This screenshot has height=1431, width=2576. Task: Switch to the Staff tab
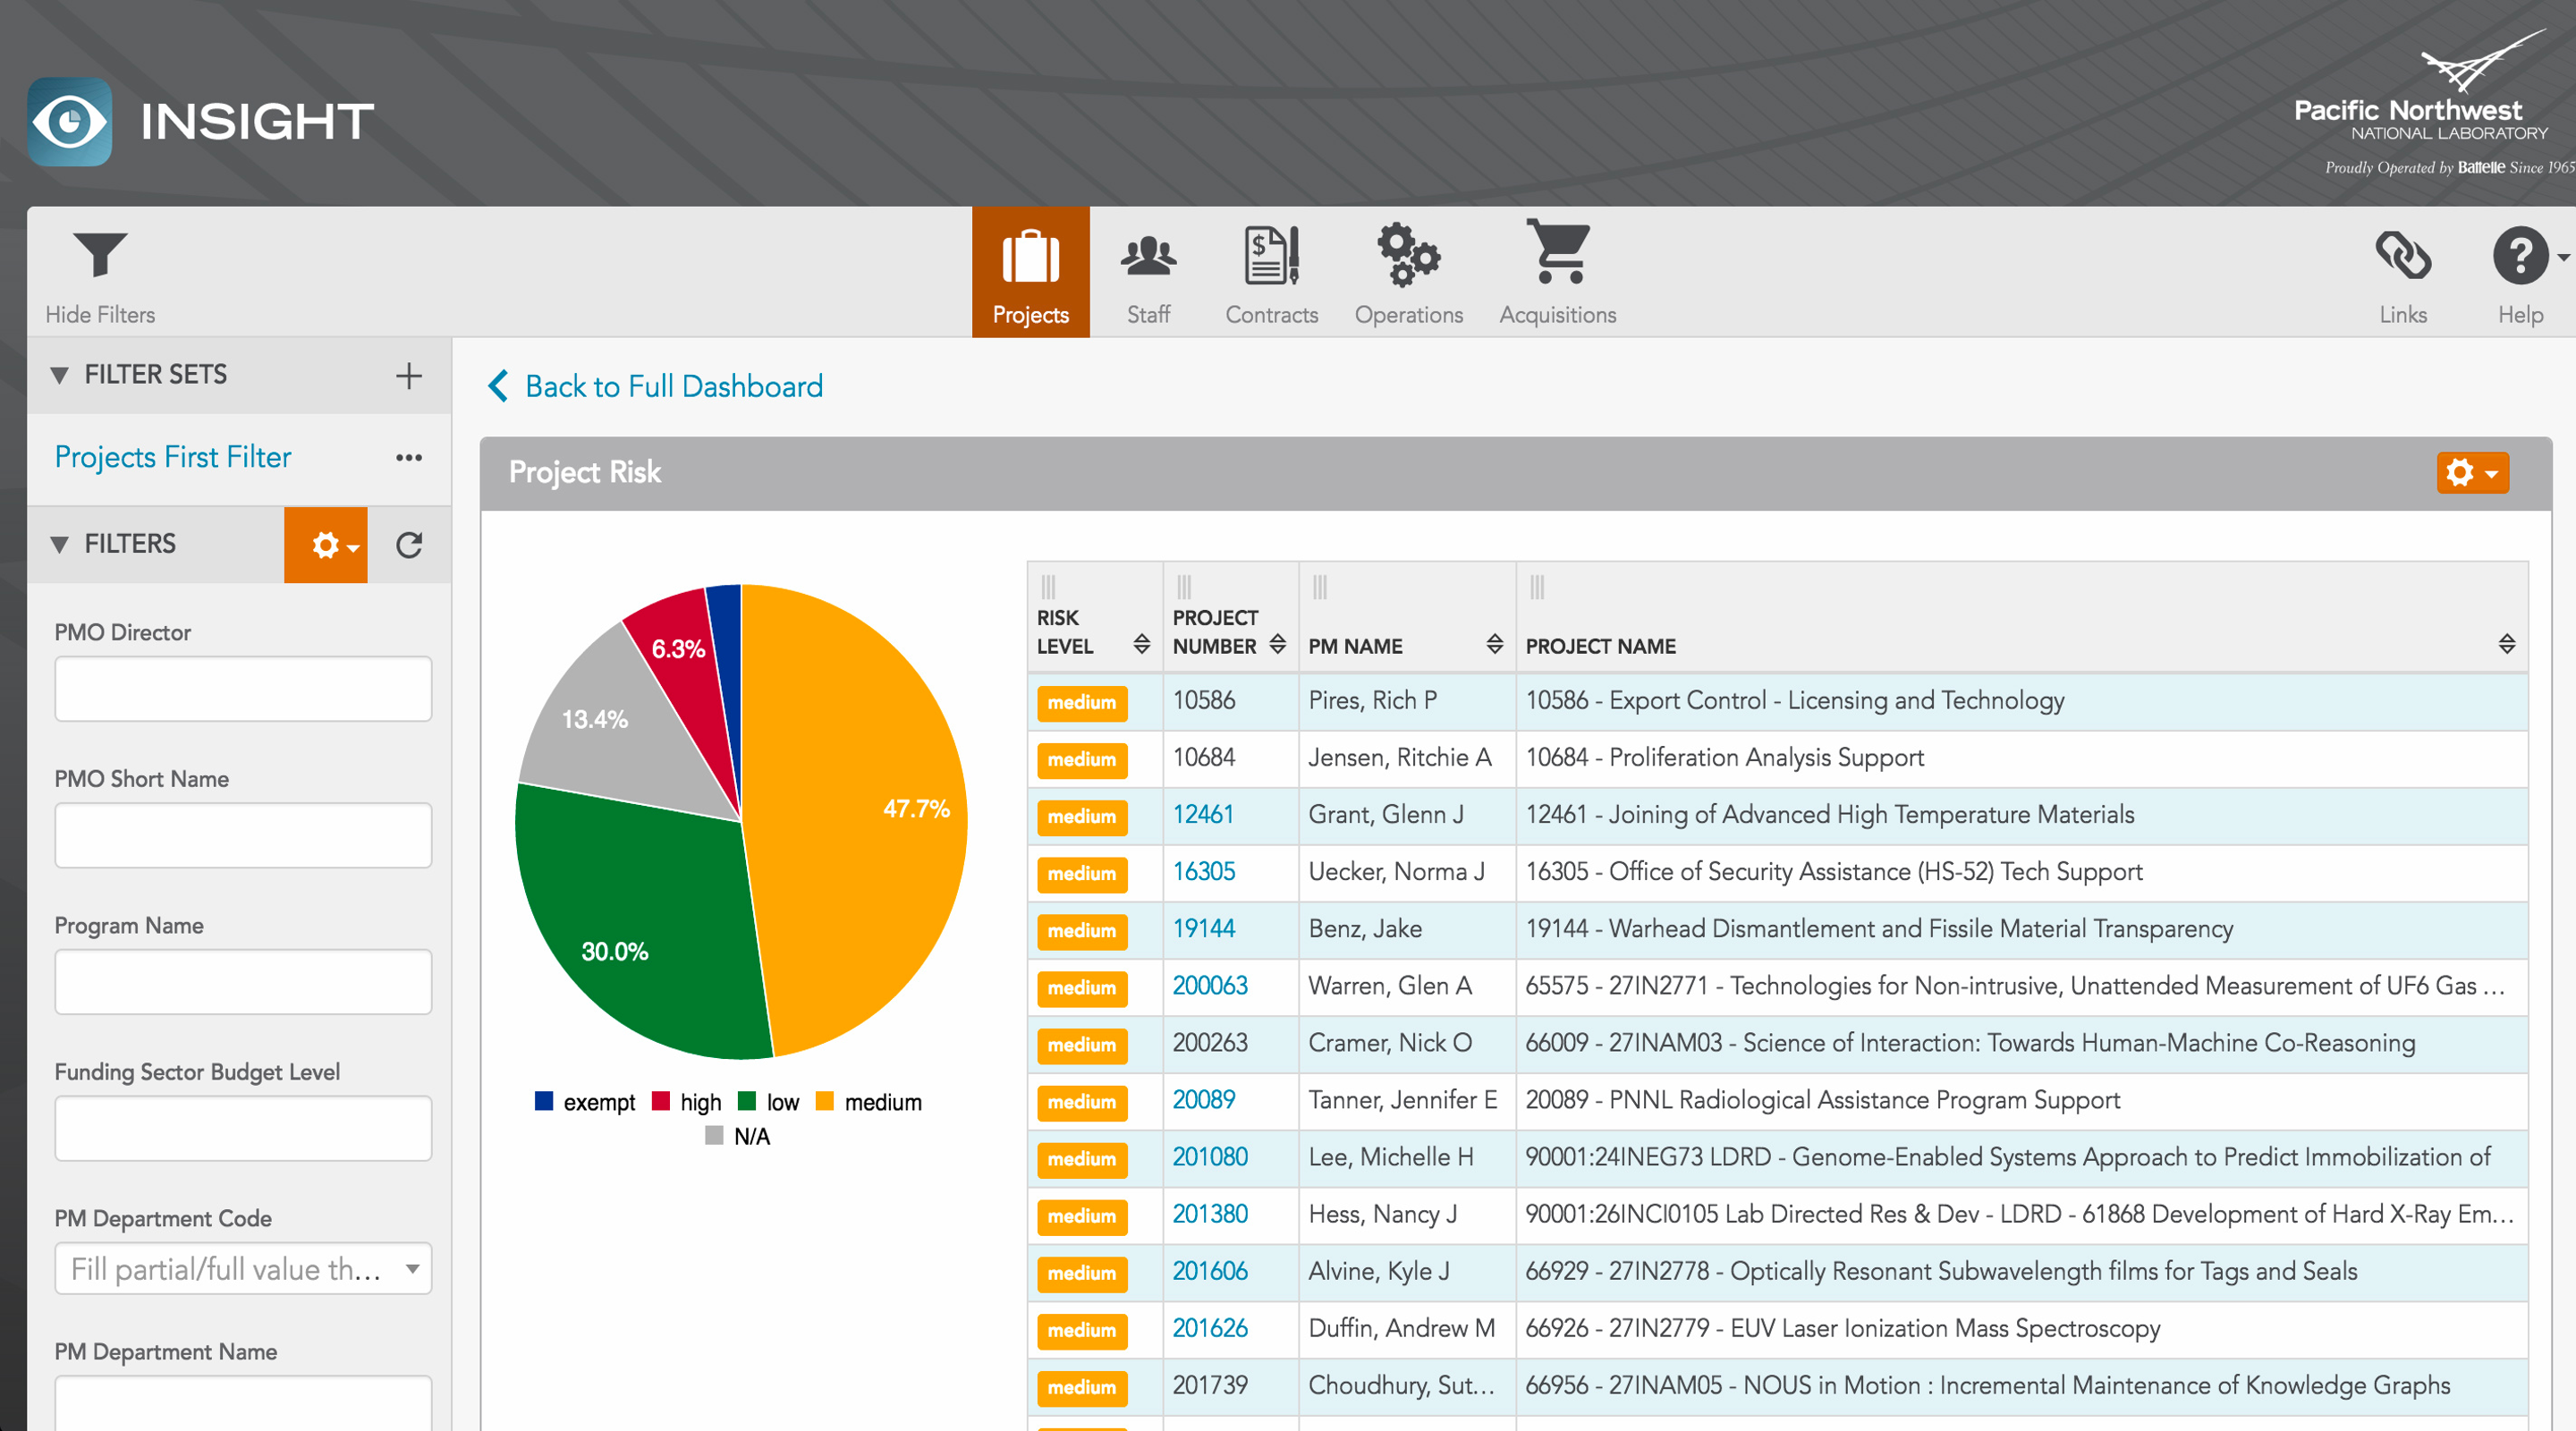tap(1148, 272)
